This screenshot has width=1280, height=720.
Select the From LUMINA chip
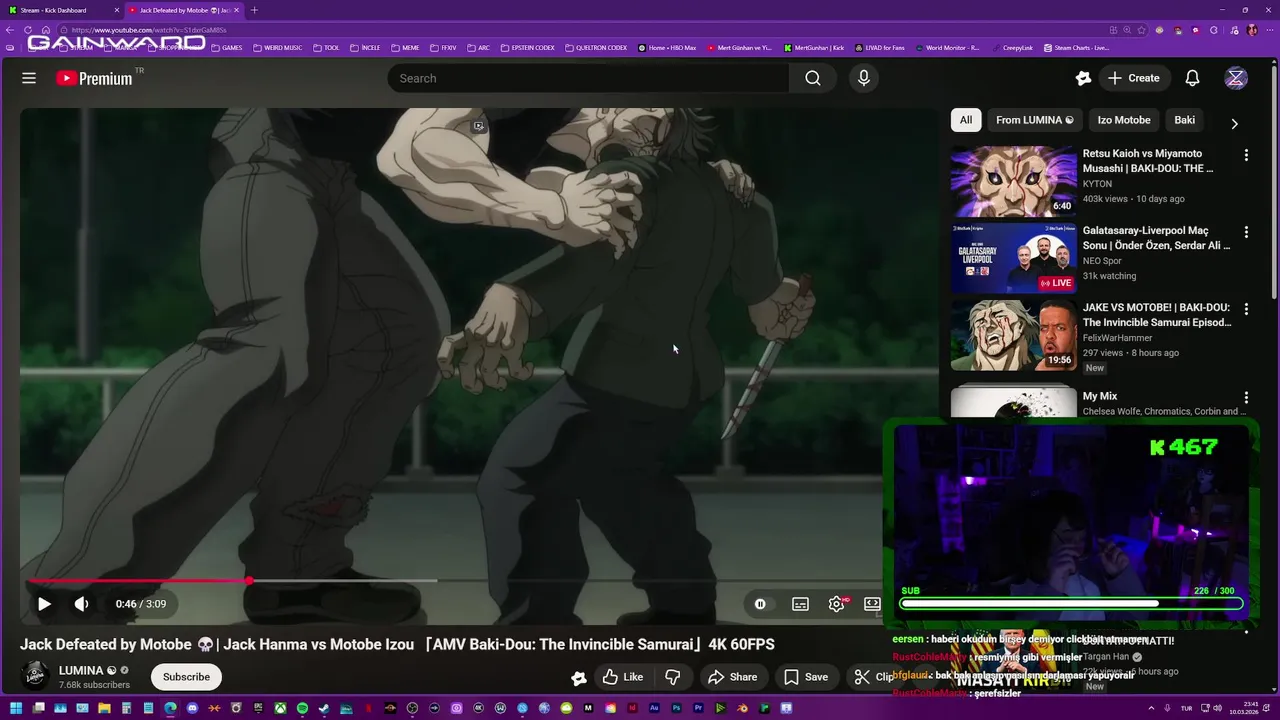click(x=1035, y=120)
